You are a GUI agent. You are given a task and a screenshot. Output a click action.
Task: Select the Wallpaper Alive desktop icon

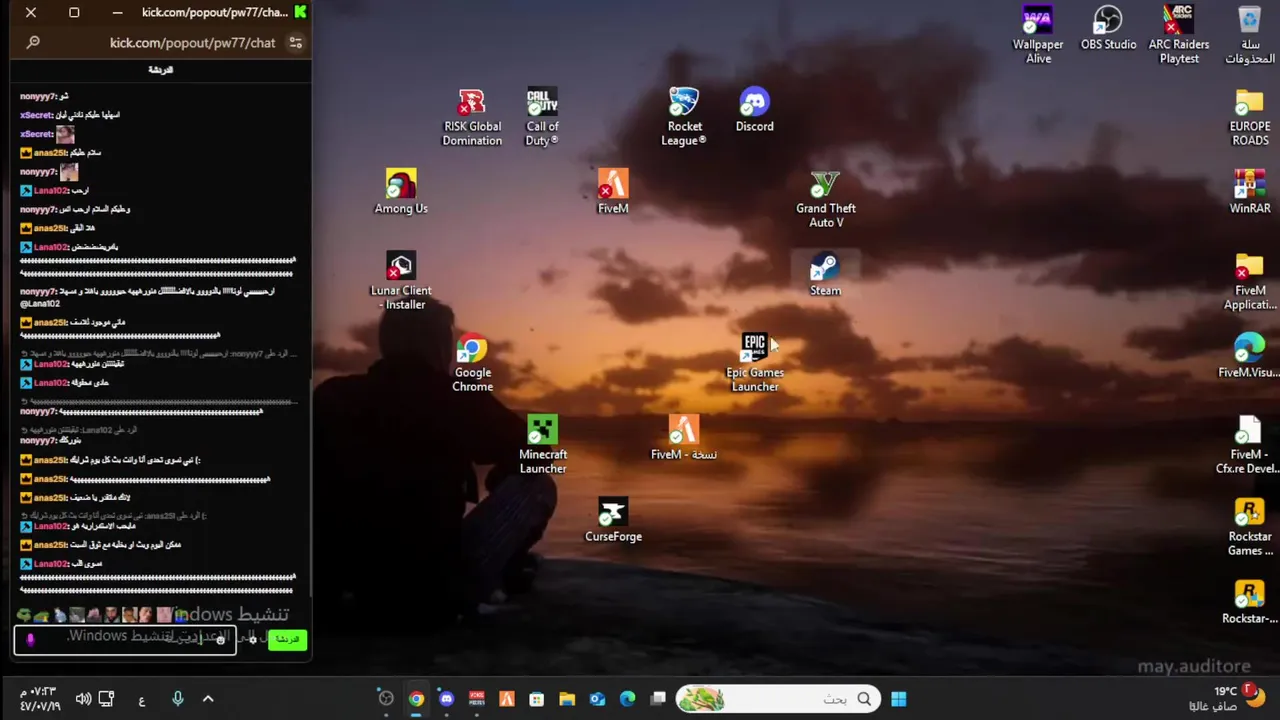click(1038, 36)
